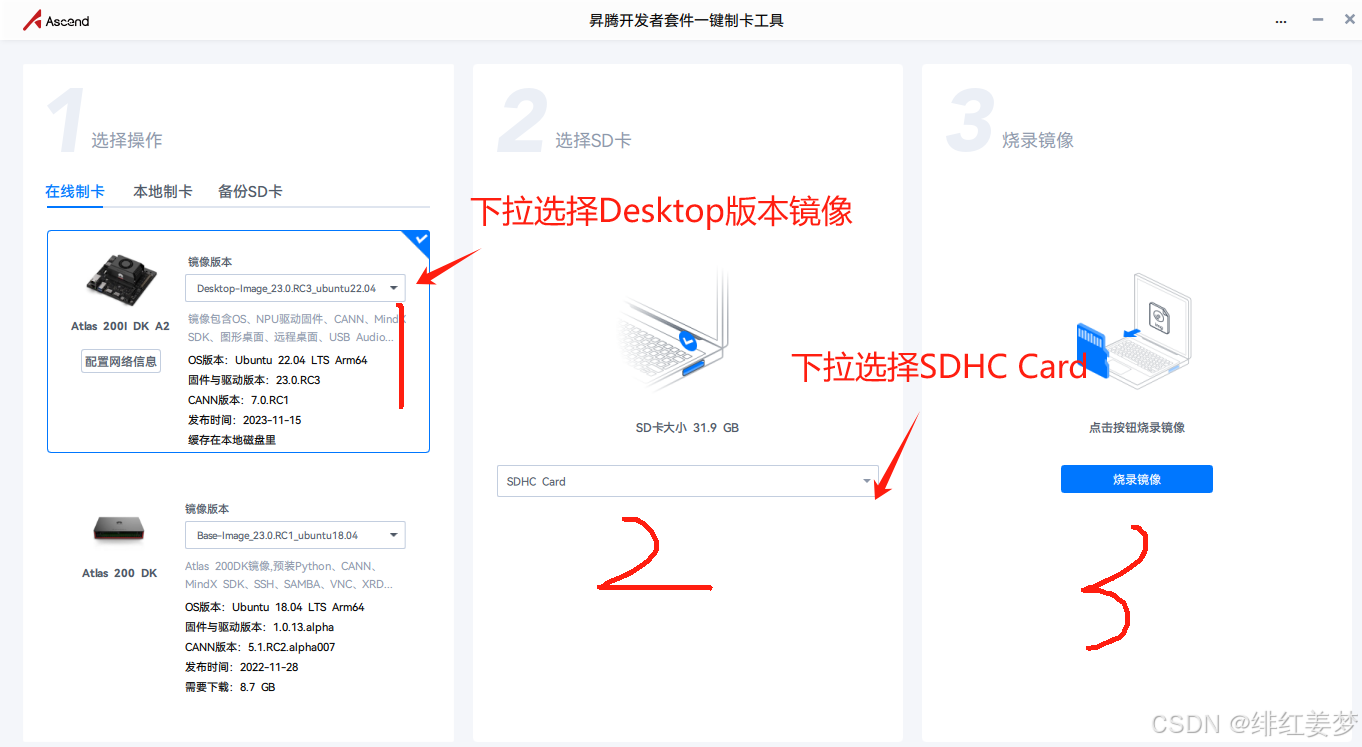The image size is (1362, 747).
Task: Click '发布时间: 2023-11-15' text
Action: 245,420
